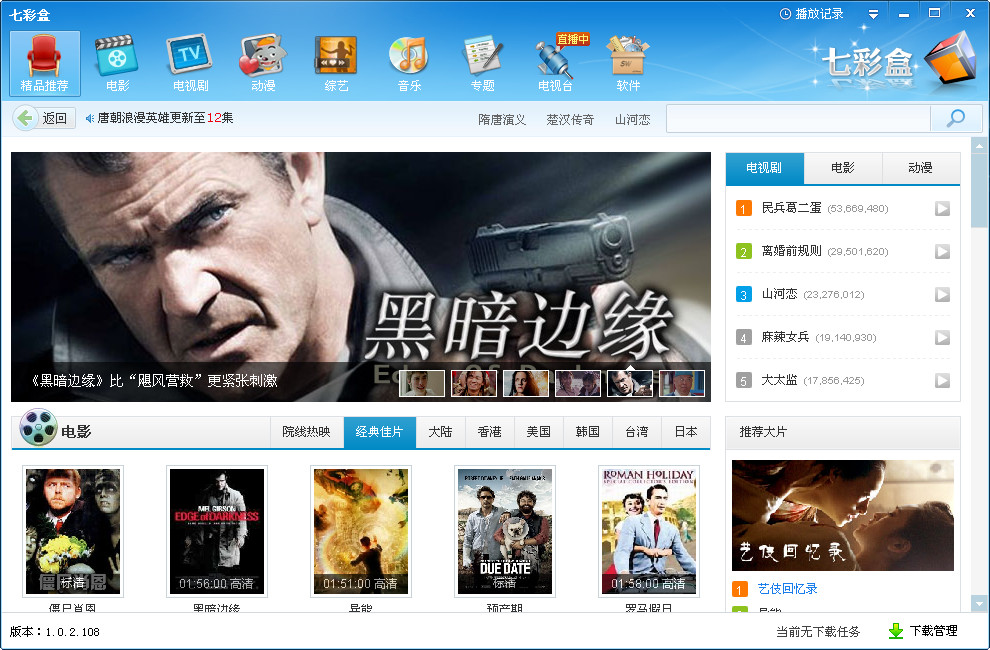The image size is (990, 650).
Task: Open the 电影 movies category icon
Action: [x=117, y=63]
